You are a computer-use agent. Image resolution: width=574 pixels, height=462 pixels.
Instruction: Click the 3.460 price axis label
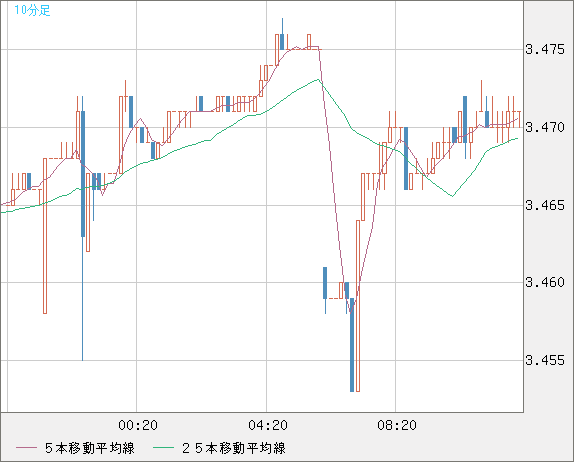point(545,282)
